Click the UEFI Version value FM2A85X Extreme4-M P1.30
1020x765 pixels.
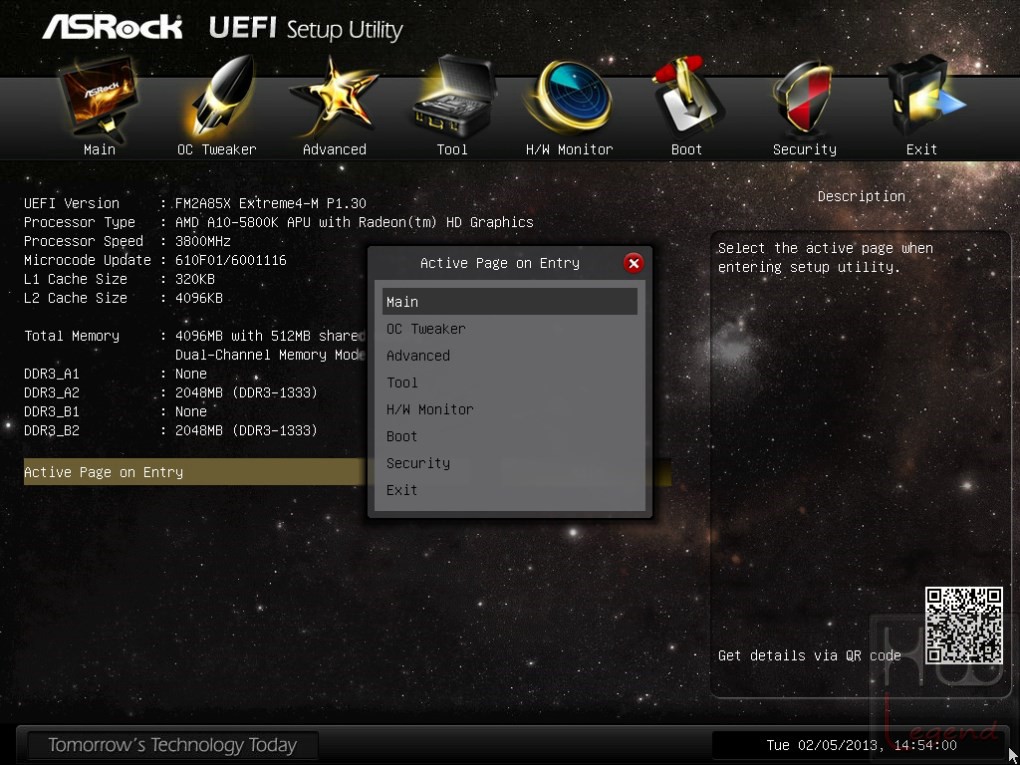click(271, 203)
